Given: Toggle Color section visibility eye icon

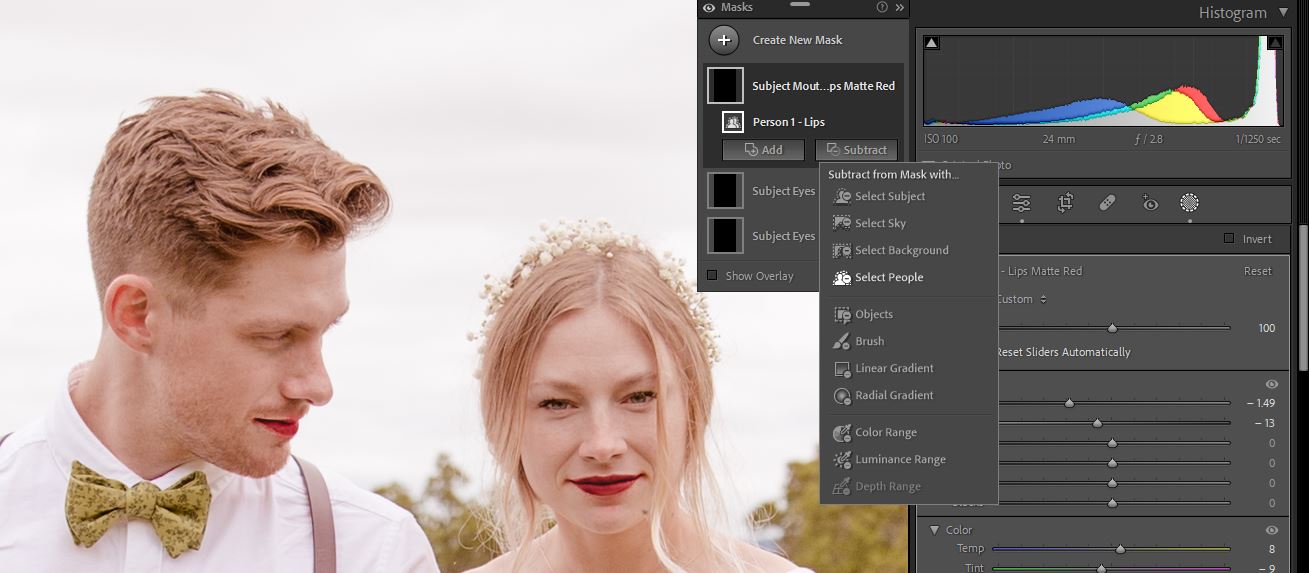Looking at the screenshot, I should click(1272, 530).
